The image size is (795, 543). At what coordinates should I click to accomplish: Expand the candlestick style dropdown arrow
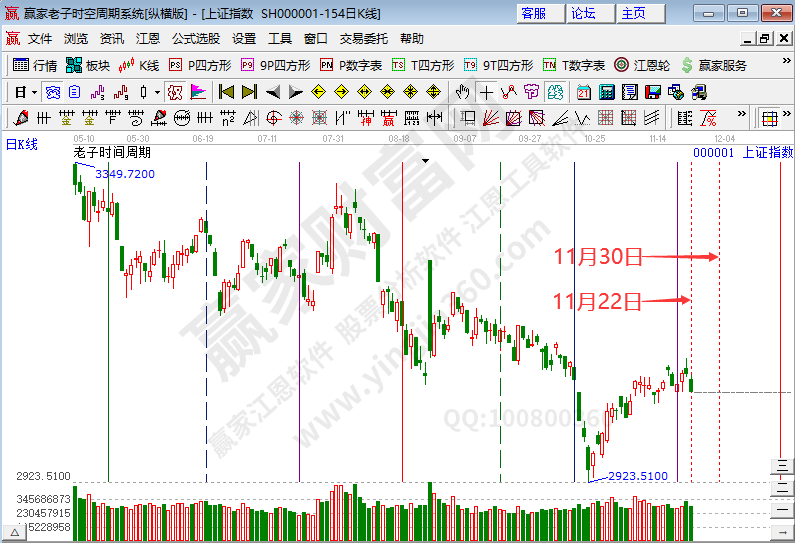coord(156,92)
